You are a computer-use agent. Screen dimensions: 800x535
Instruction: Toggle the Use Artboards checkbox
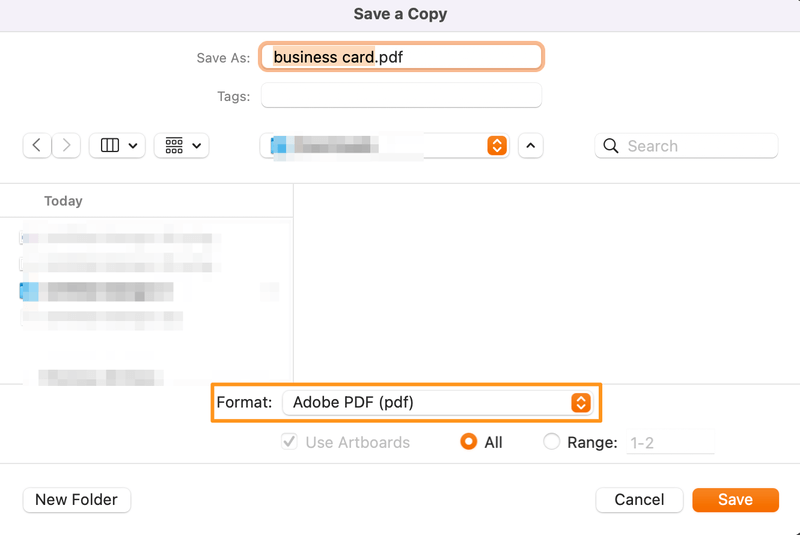tap(290, 442)
